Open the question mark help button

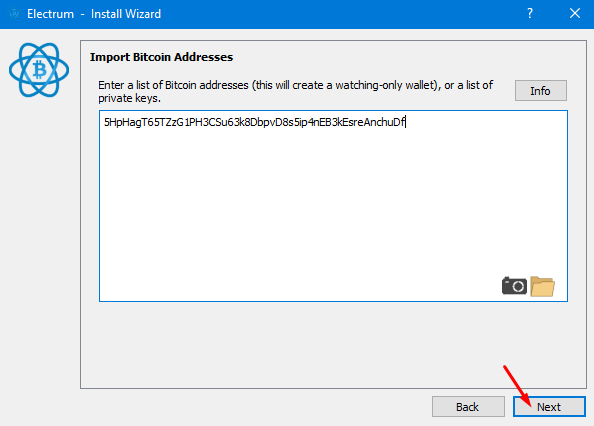pyautogui.click(x=530, y=14)
